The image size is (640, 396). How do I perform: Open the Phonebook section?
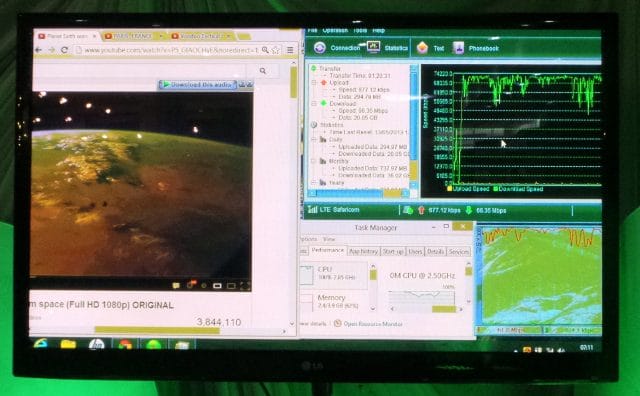click(x=476, y=48)
